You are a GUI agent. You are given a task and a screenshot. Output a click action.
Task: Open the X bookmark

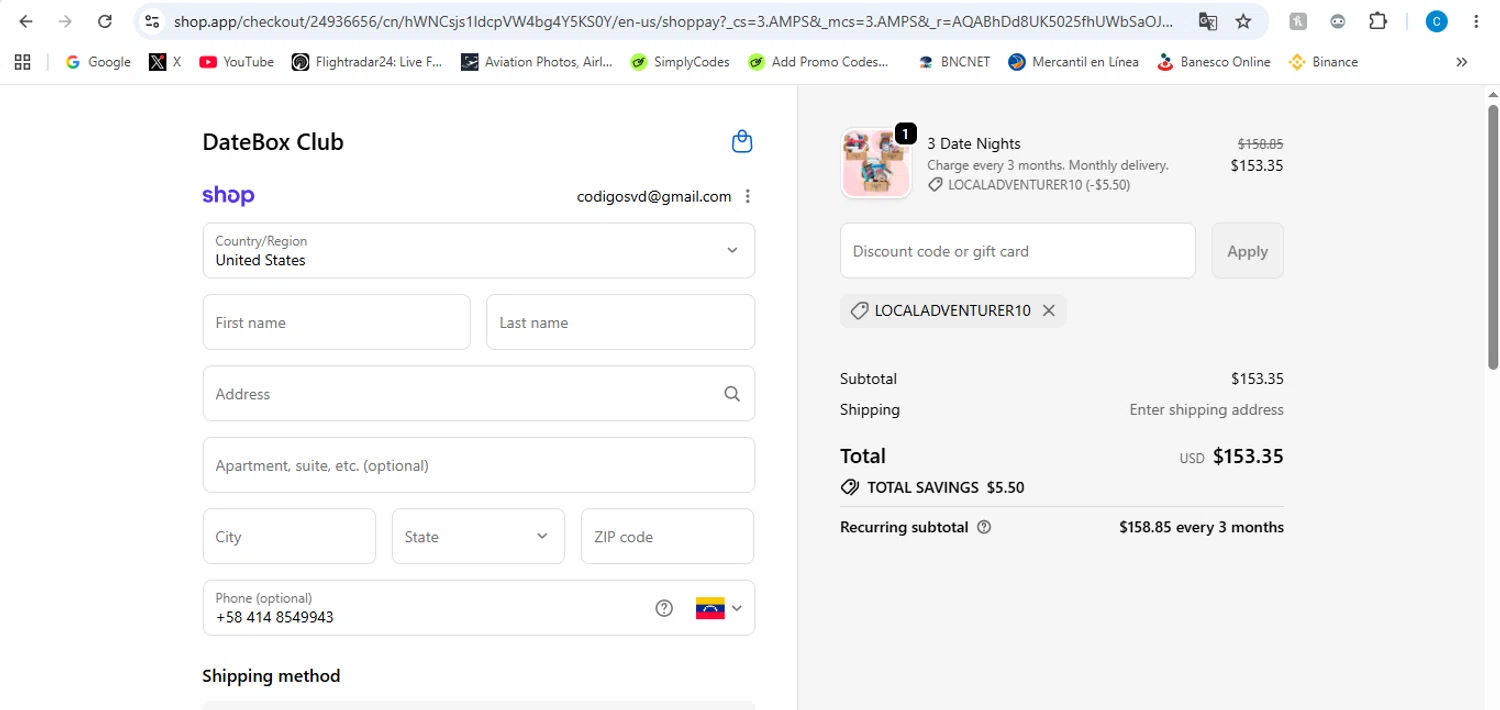(165, 62)
